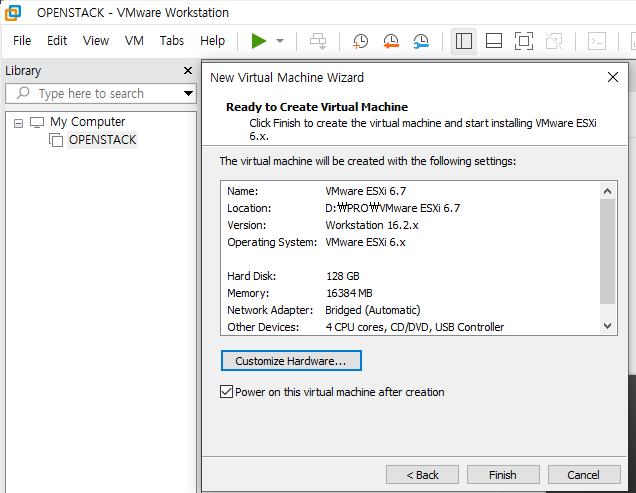Click the Memory value 16384 MB
This screenshot has width=636, height=493.
pos(349,293)
